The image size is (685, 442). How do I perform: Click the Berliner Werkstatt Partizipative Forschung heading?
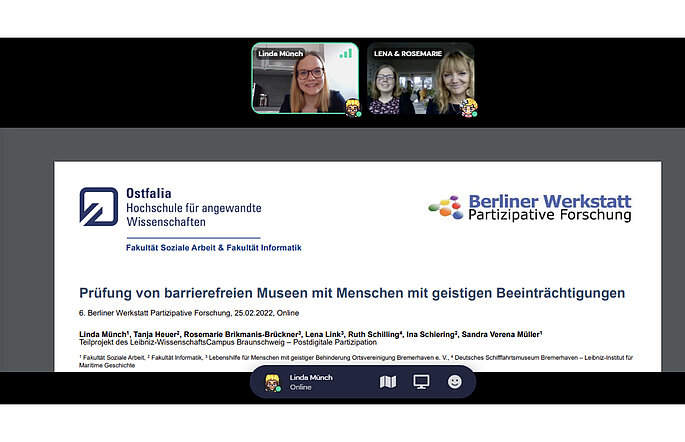(x=549, y=207)
